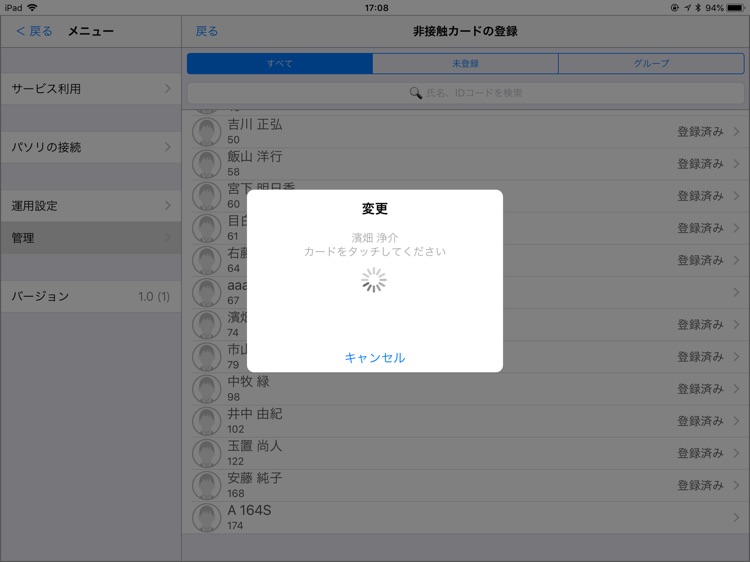Screen dimensions: 750x562
Task: Open the 飯山 洋行 entry
Action: 465,164
